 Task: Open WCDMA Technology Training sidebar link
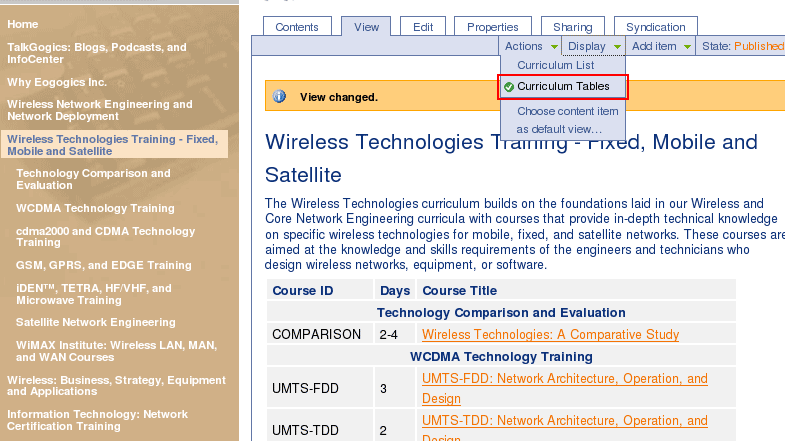point(95,208)
